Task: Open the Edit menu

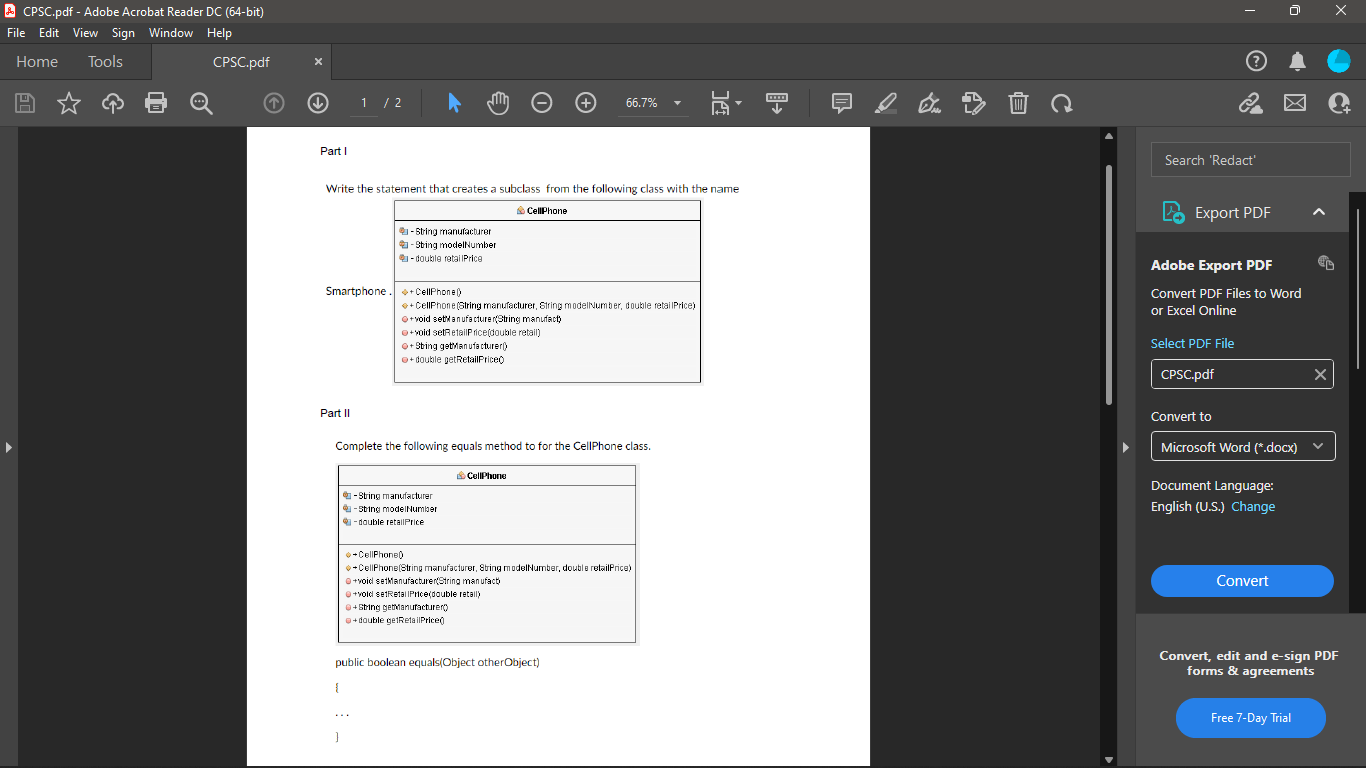Action: tap(48, 32)
